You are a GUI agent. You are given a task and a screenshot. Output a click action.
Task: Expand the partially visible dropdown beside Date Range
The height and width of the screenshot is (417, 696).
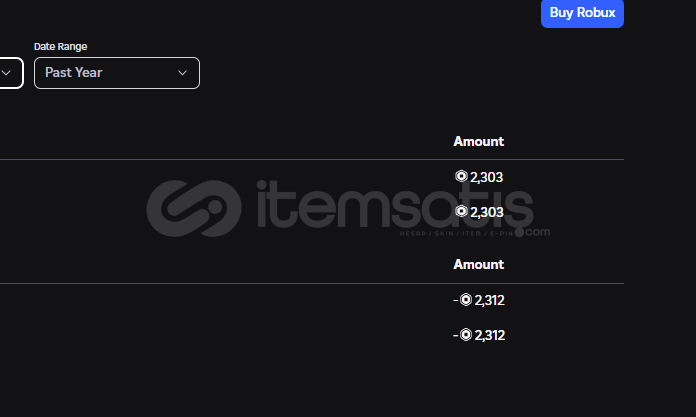pyautogui.click(x=10, y=73)
